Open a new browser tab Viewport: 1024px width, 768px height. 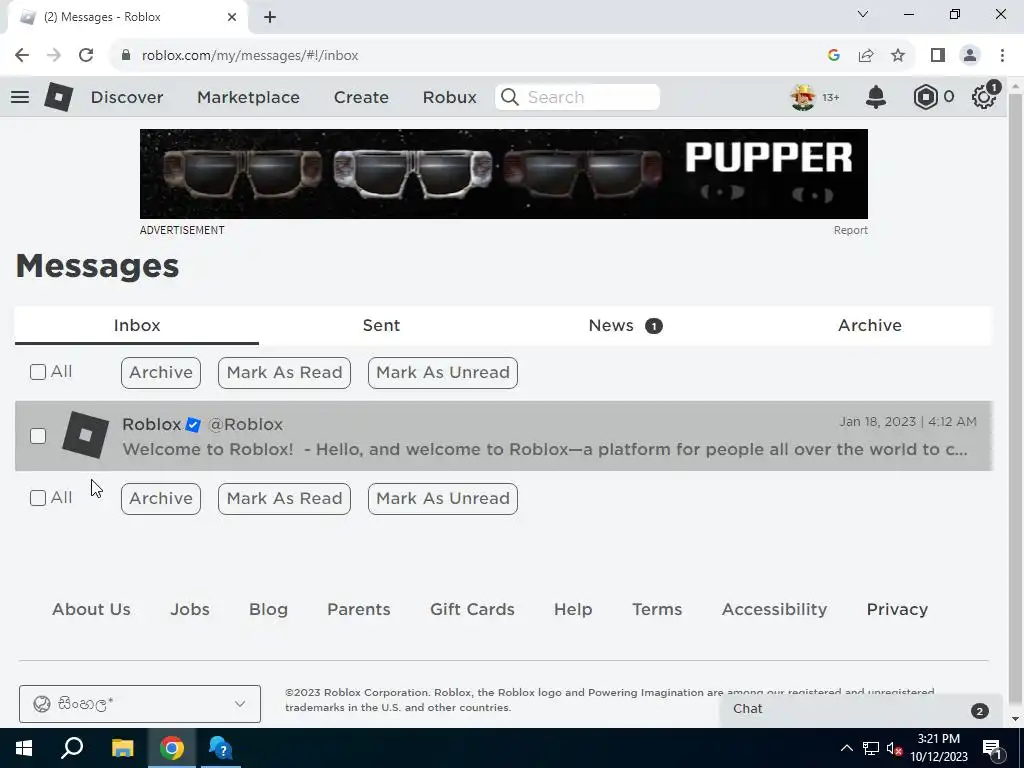click(x=270, y=17)
